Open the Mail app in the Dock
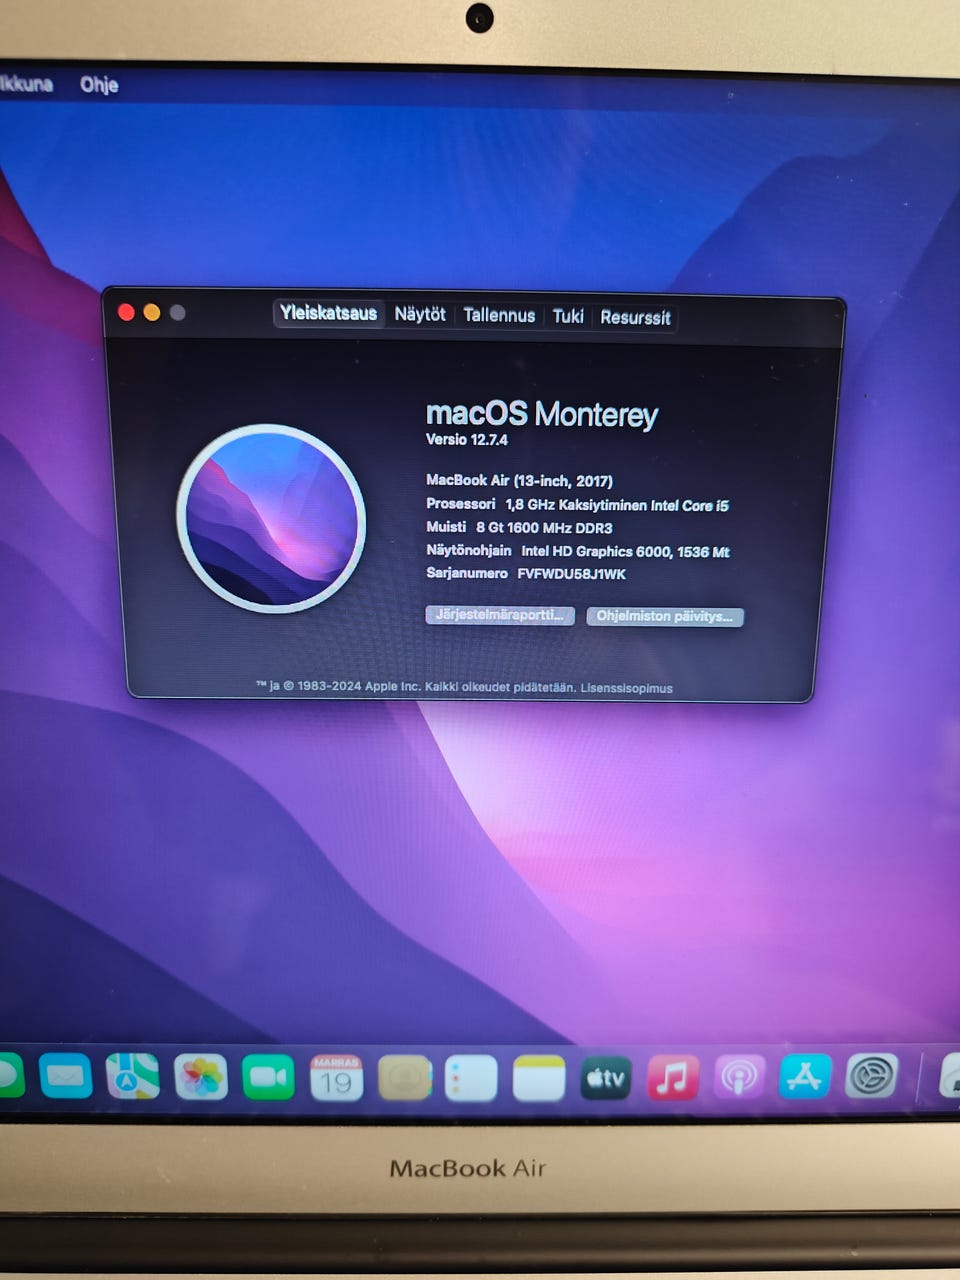The width and height of the screenshot is (960, 1280). click(66, 1076)
